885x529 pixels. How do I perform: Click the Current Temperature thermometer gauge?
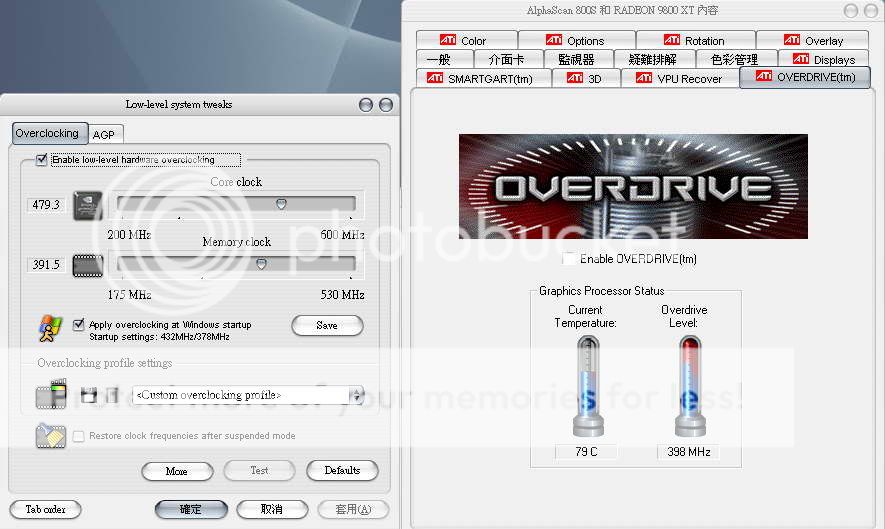coord(586,387)
